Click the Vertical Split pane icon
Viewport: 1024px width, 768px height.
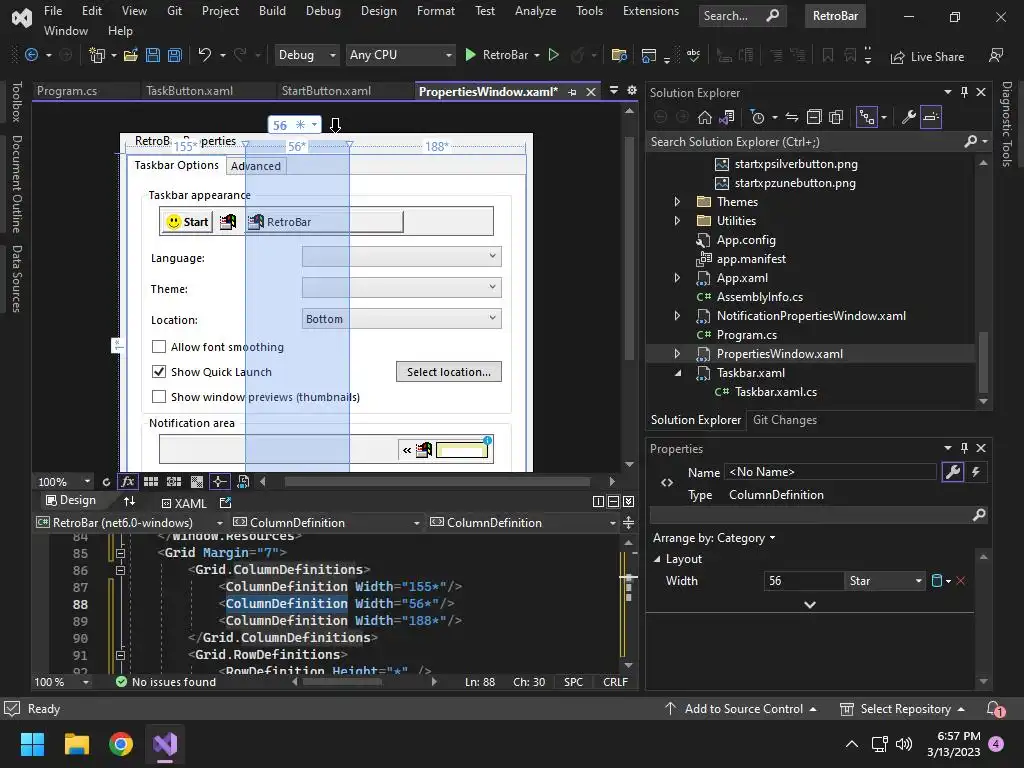click(598, 502)
